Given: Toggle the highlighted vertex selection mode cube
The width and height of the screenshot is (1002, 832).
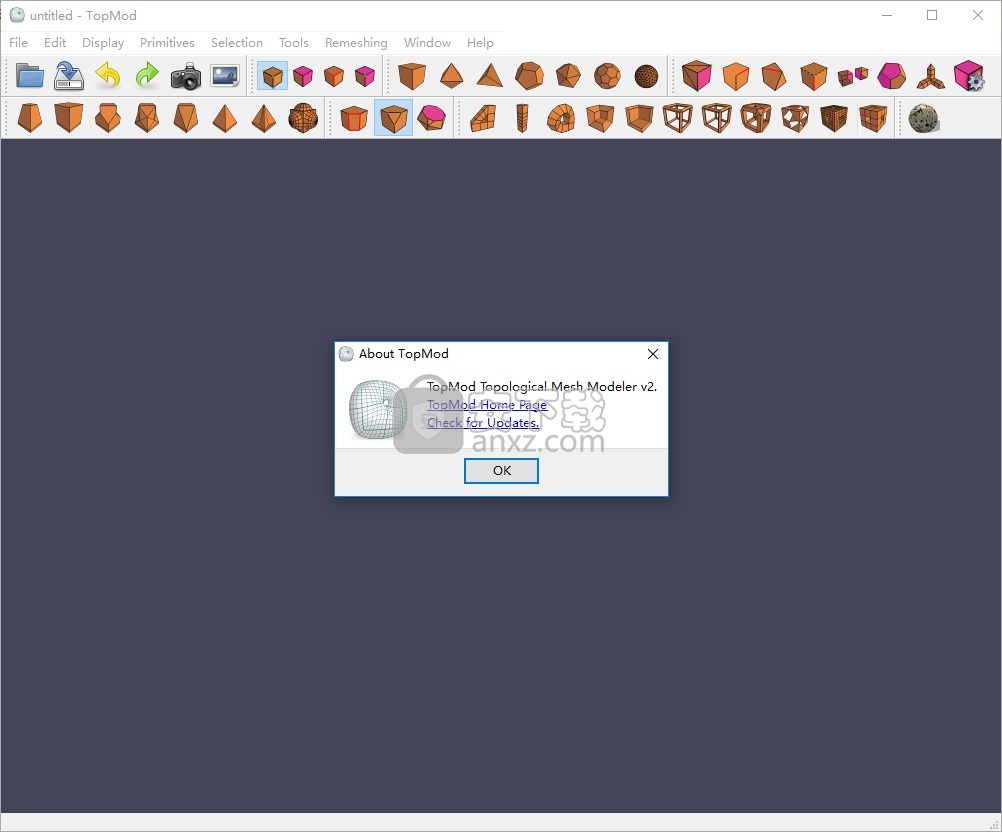Looking at the screenshot, I should [272, 76].
